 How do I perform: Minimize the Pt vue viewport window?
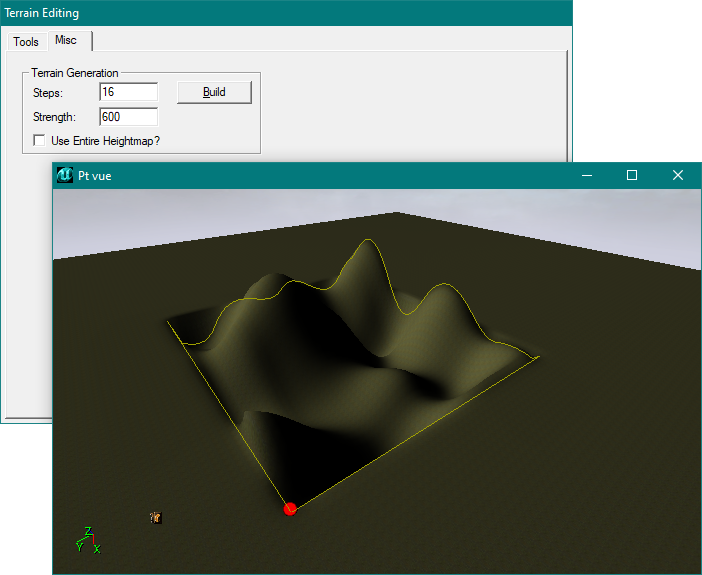click(x=586, y=175)
